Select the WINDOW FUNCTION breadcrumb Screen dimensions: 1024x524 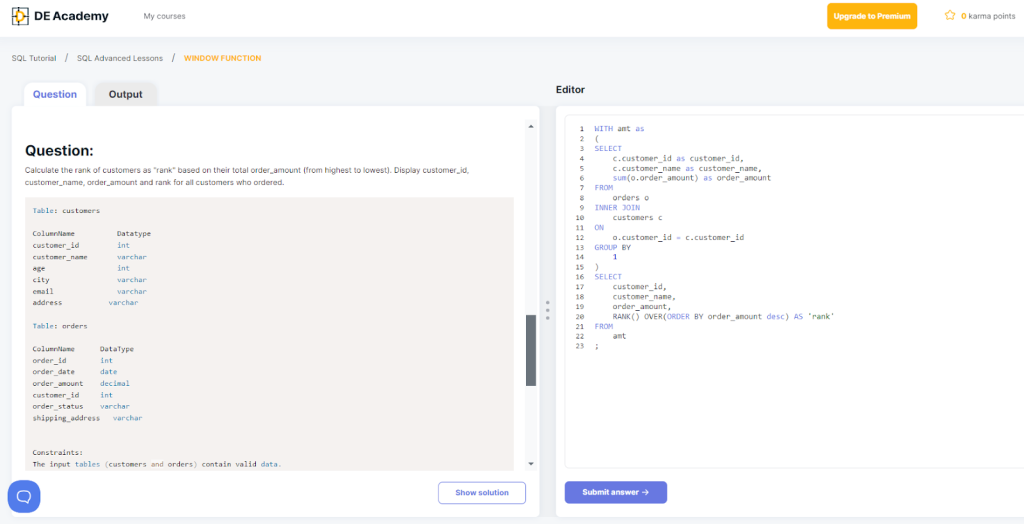(222, 58)
